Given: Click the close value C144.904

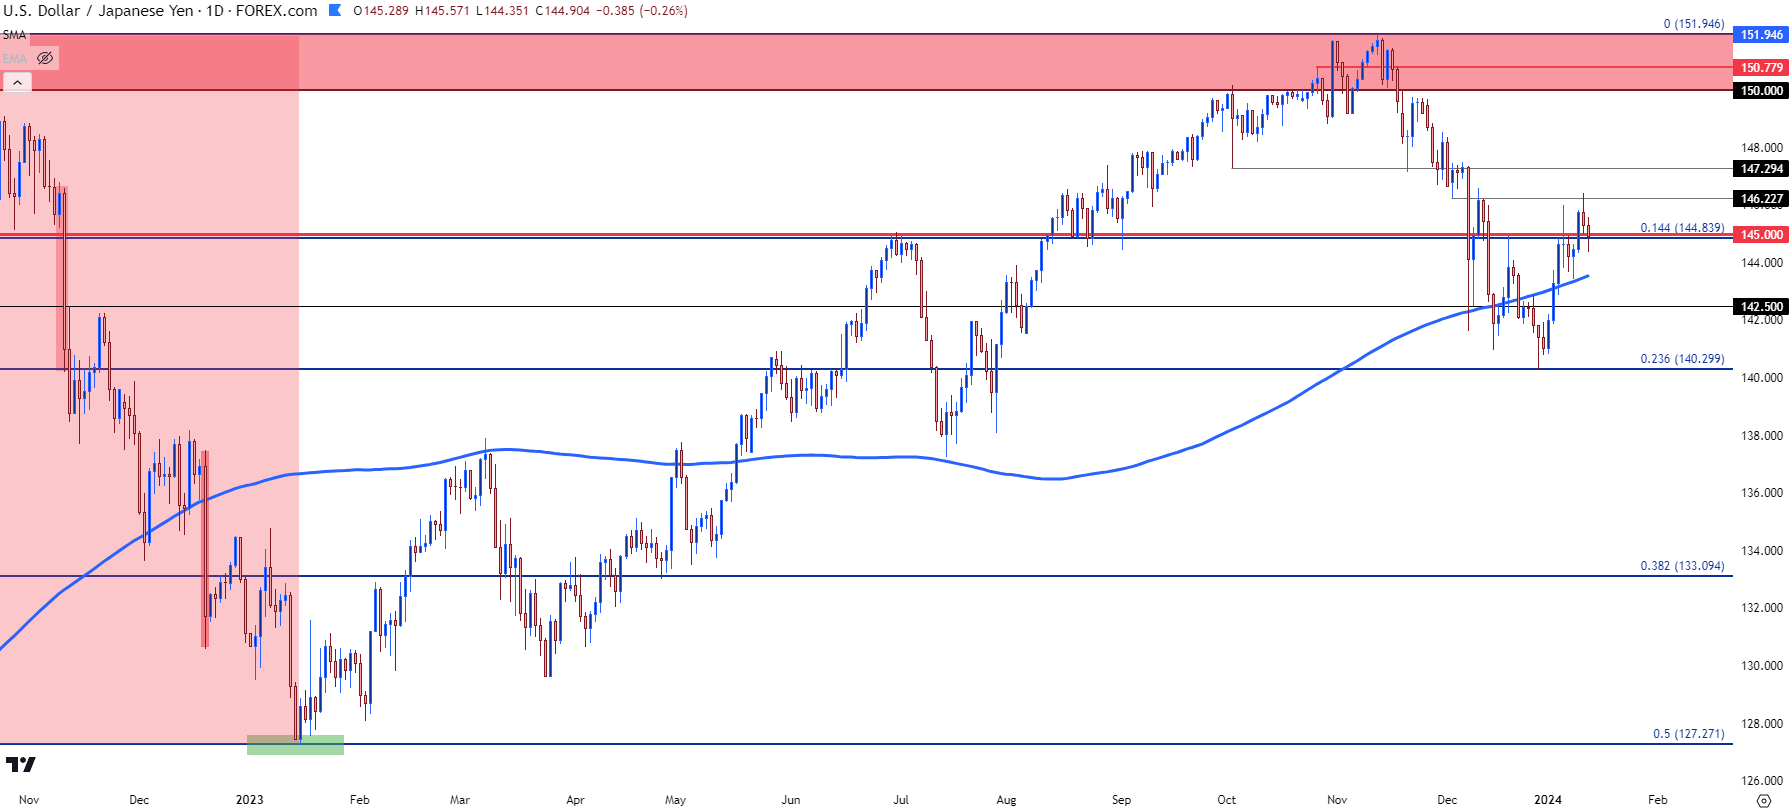Looking at the screenshot, I should coord(563,11).
